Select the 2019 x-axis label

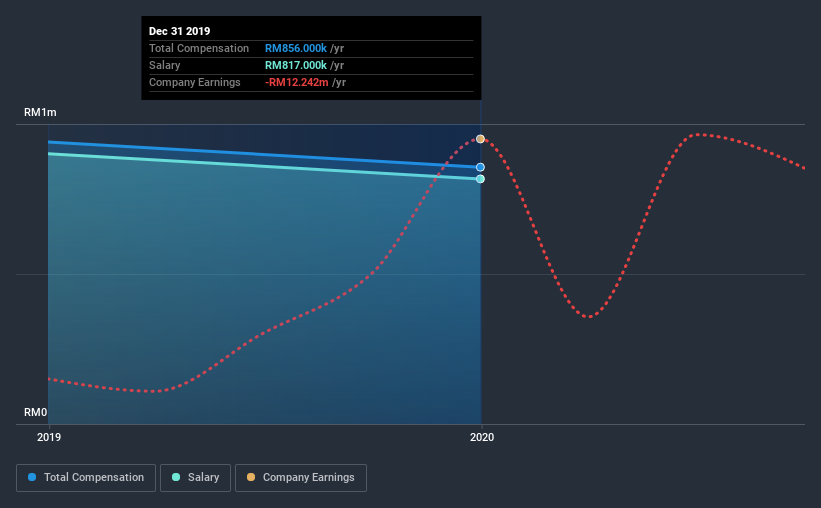point(49,437)
